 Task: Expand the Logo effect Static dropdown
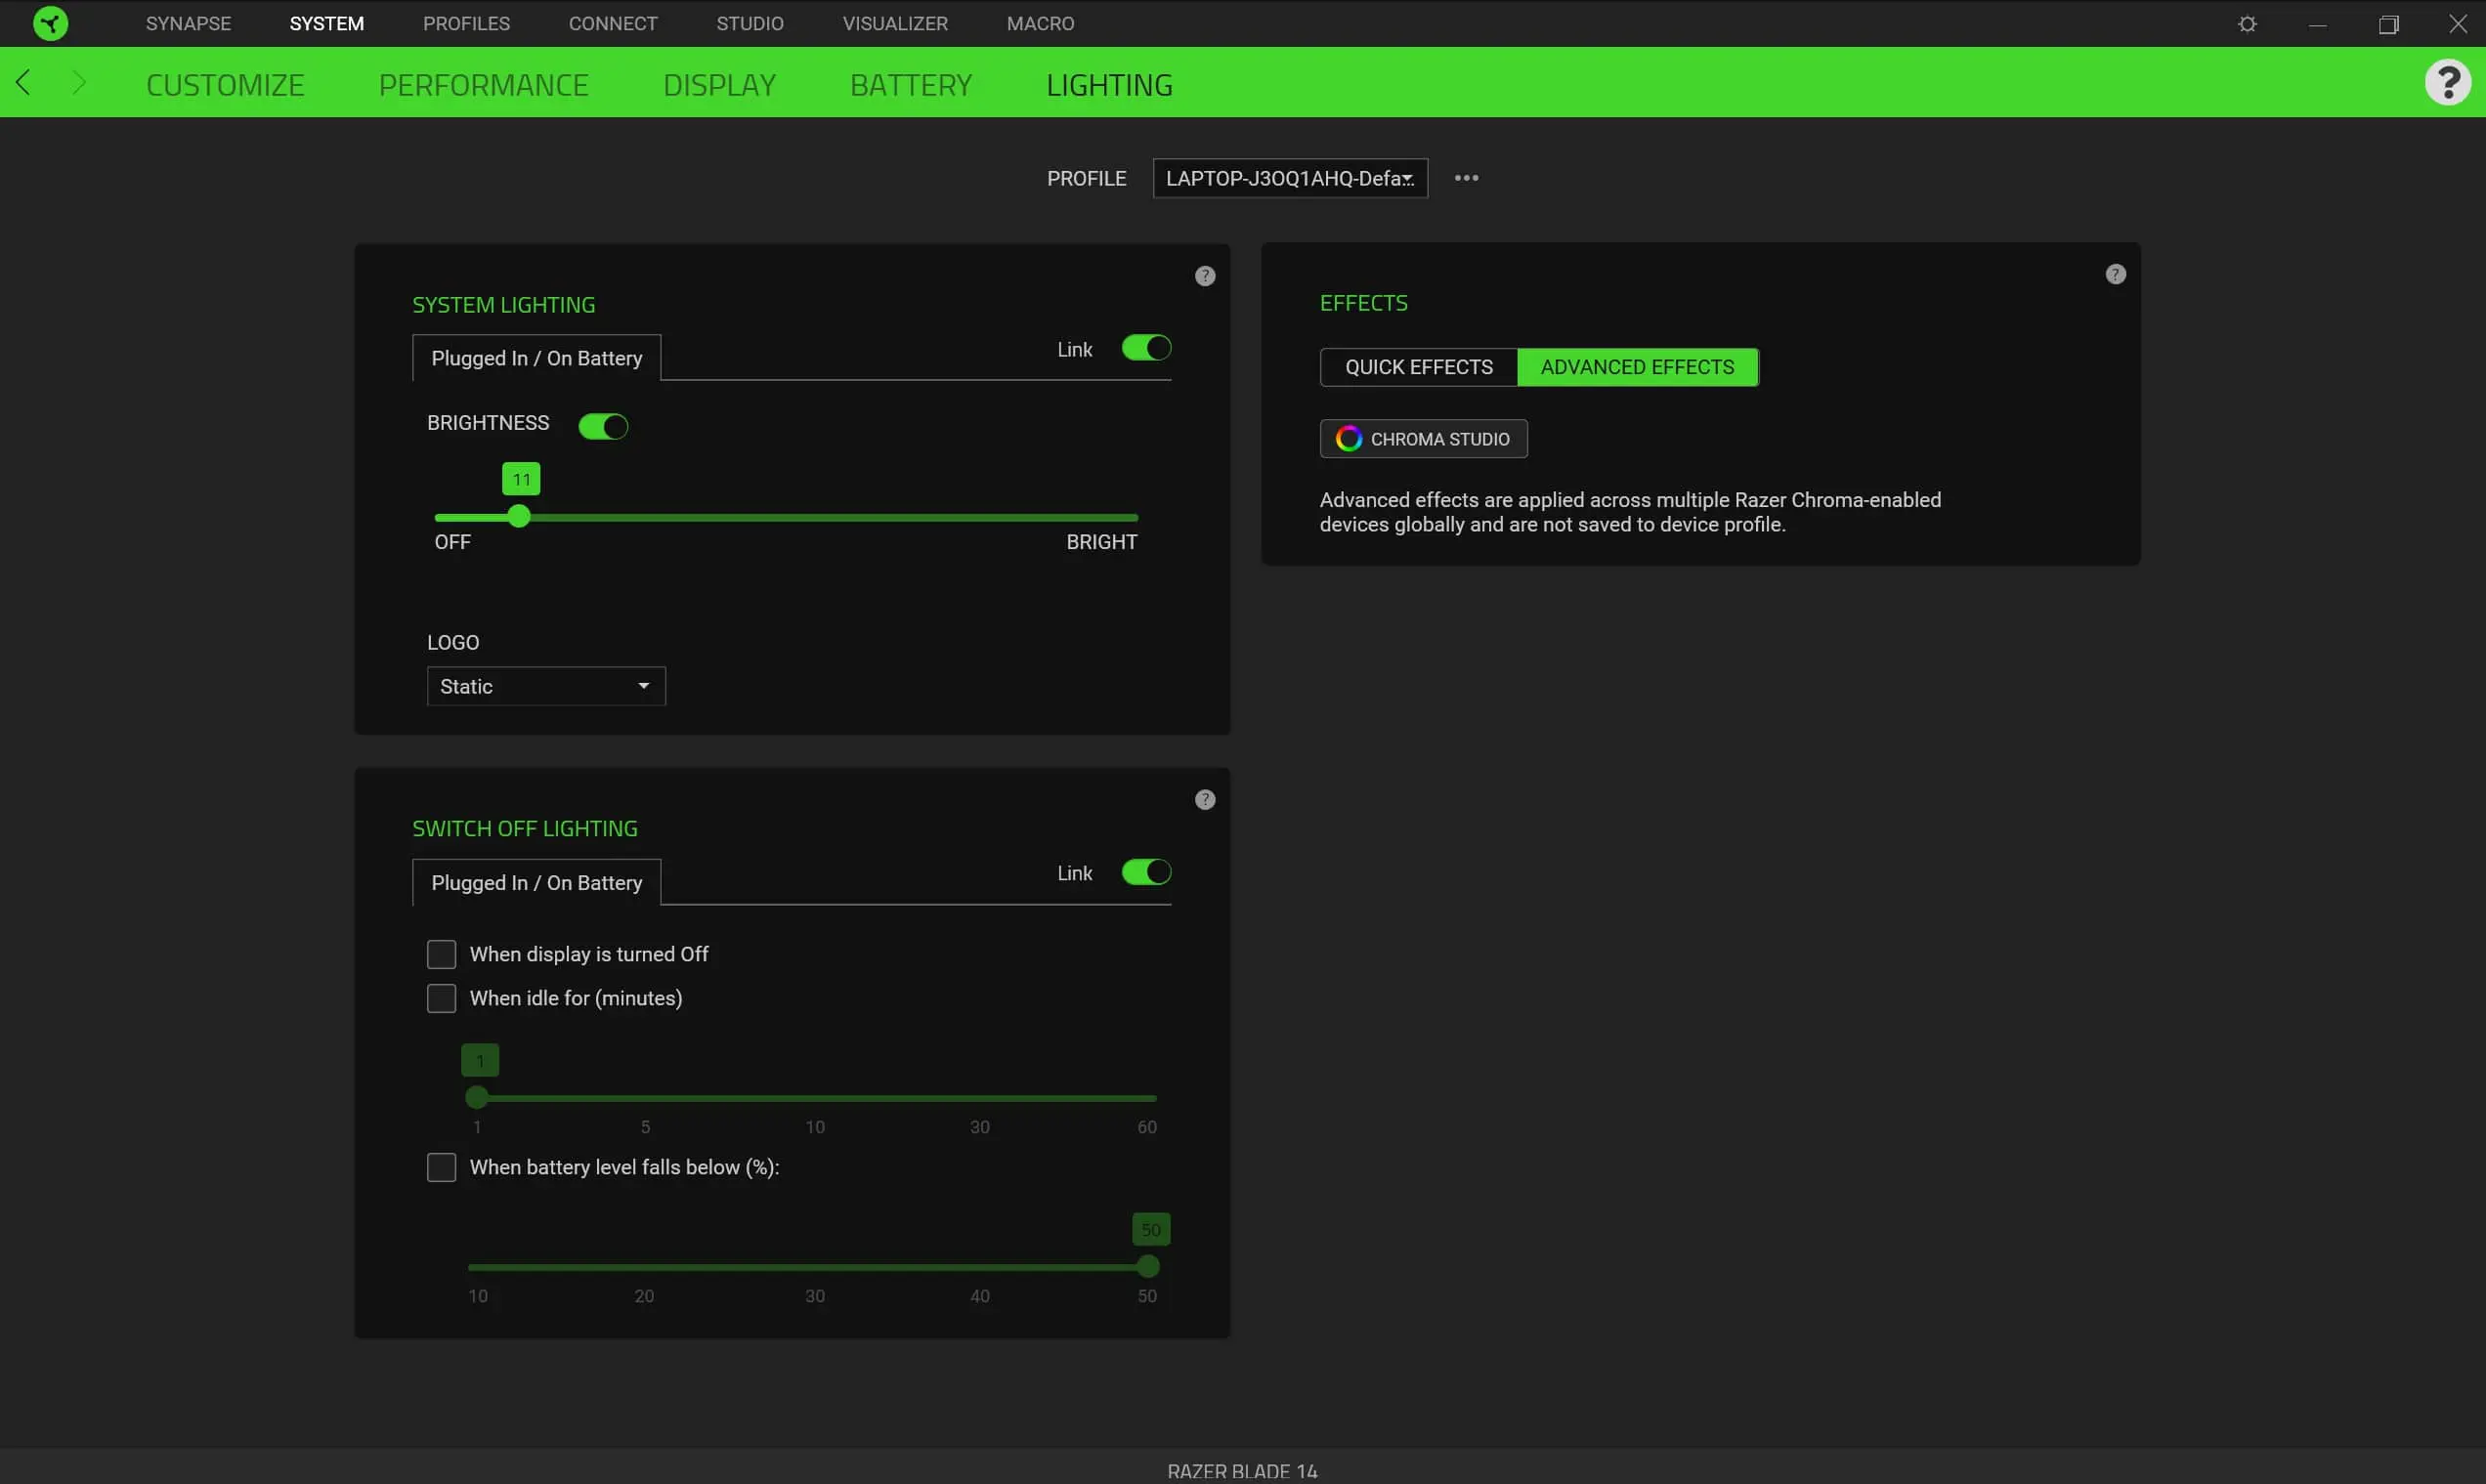pyautogui.click(x=546, y=686)
